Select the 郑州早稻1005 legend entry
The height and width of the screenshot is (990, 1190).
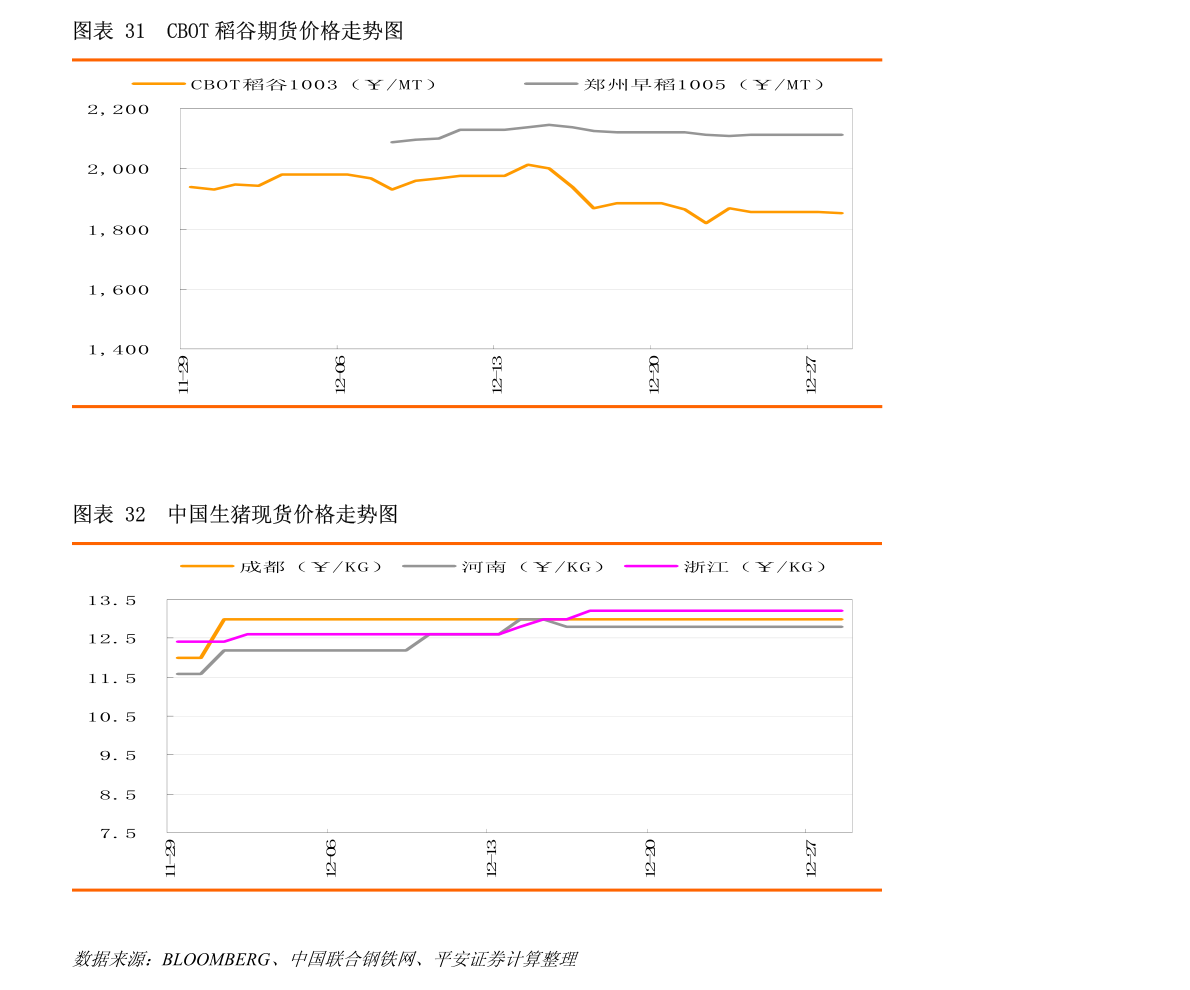704,85
